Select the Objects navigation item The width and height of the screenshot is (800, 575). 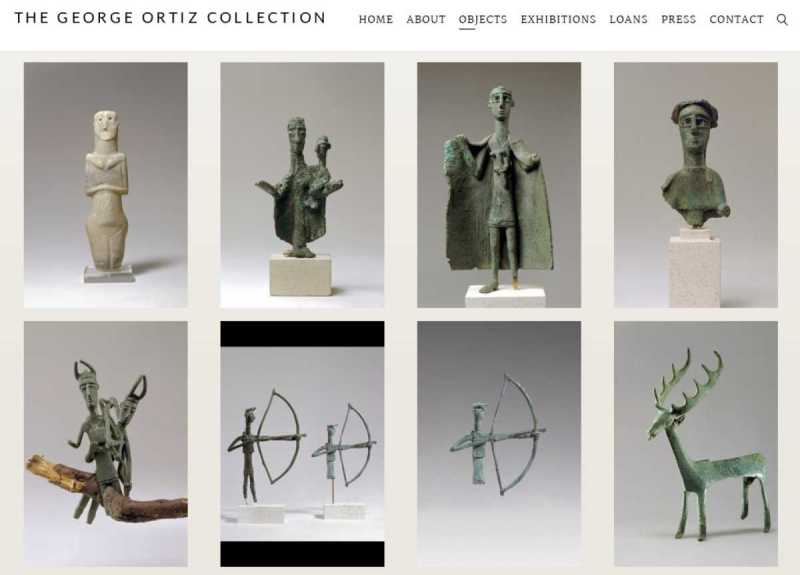click(x=483, y=19)
